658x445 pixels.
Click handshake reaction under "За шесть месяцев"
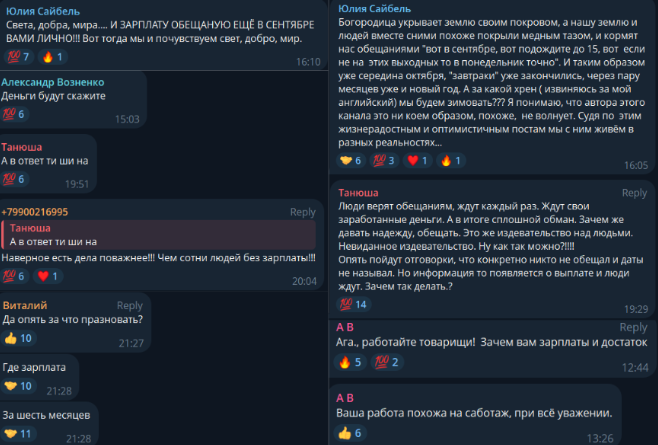[x=18, y=434]
